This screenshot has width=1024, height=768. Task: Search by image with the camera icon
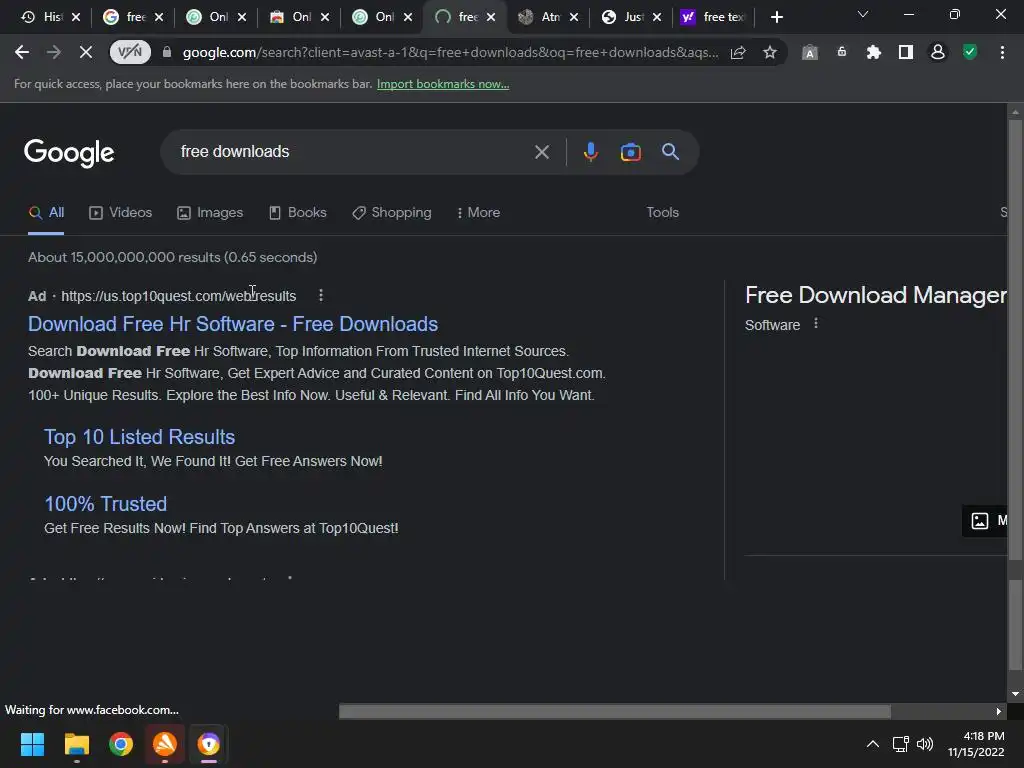point(630,152)
